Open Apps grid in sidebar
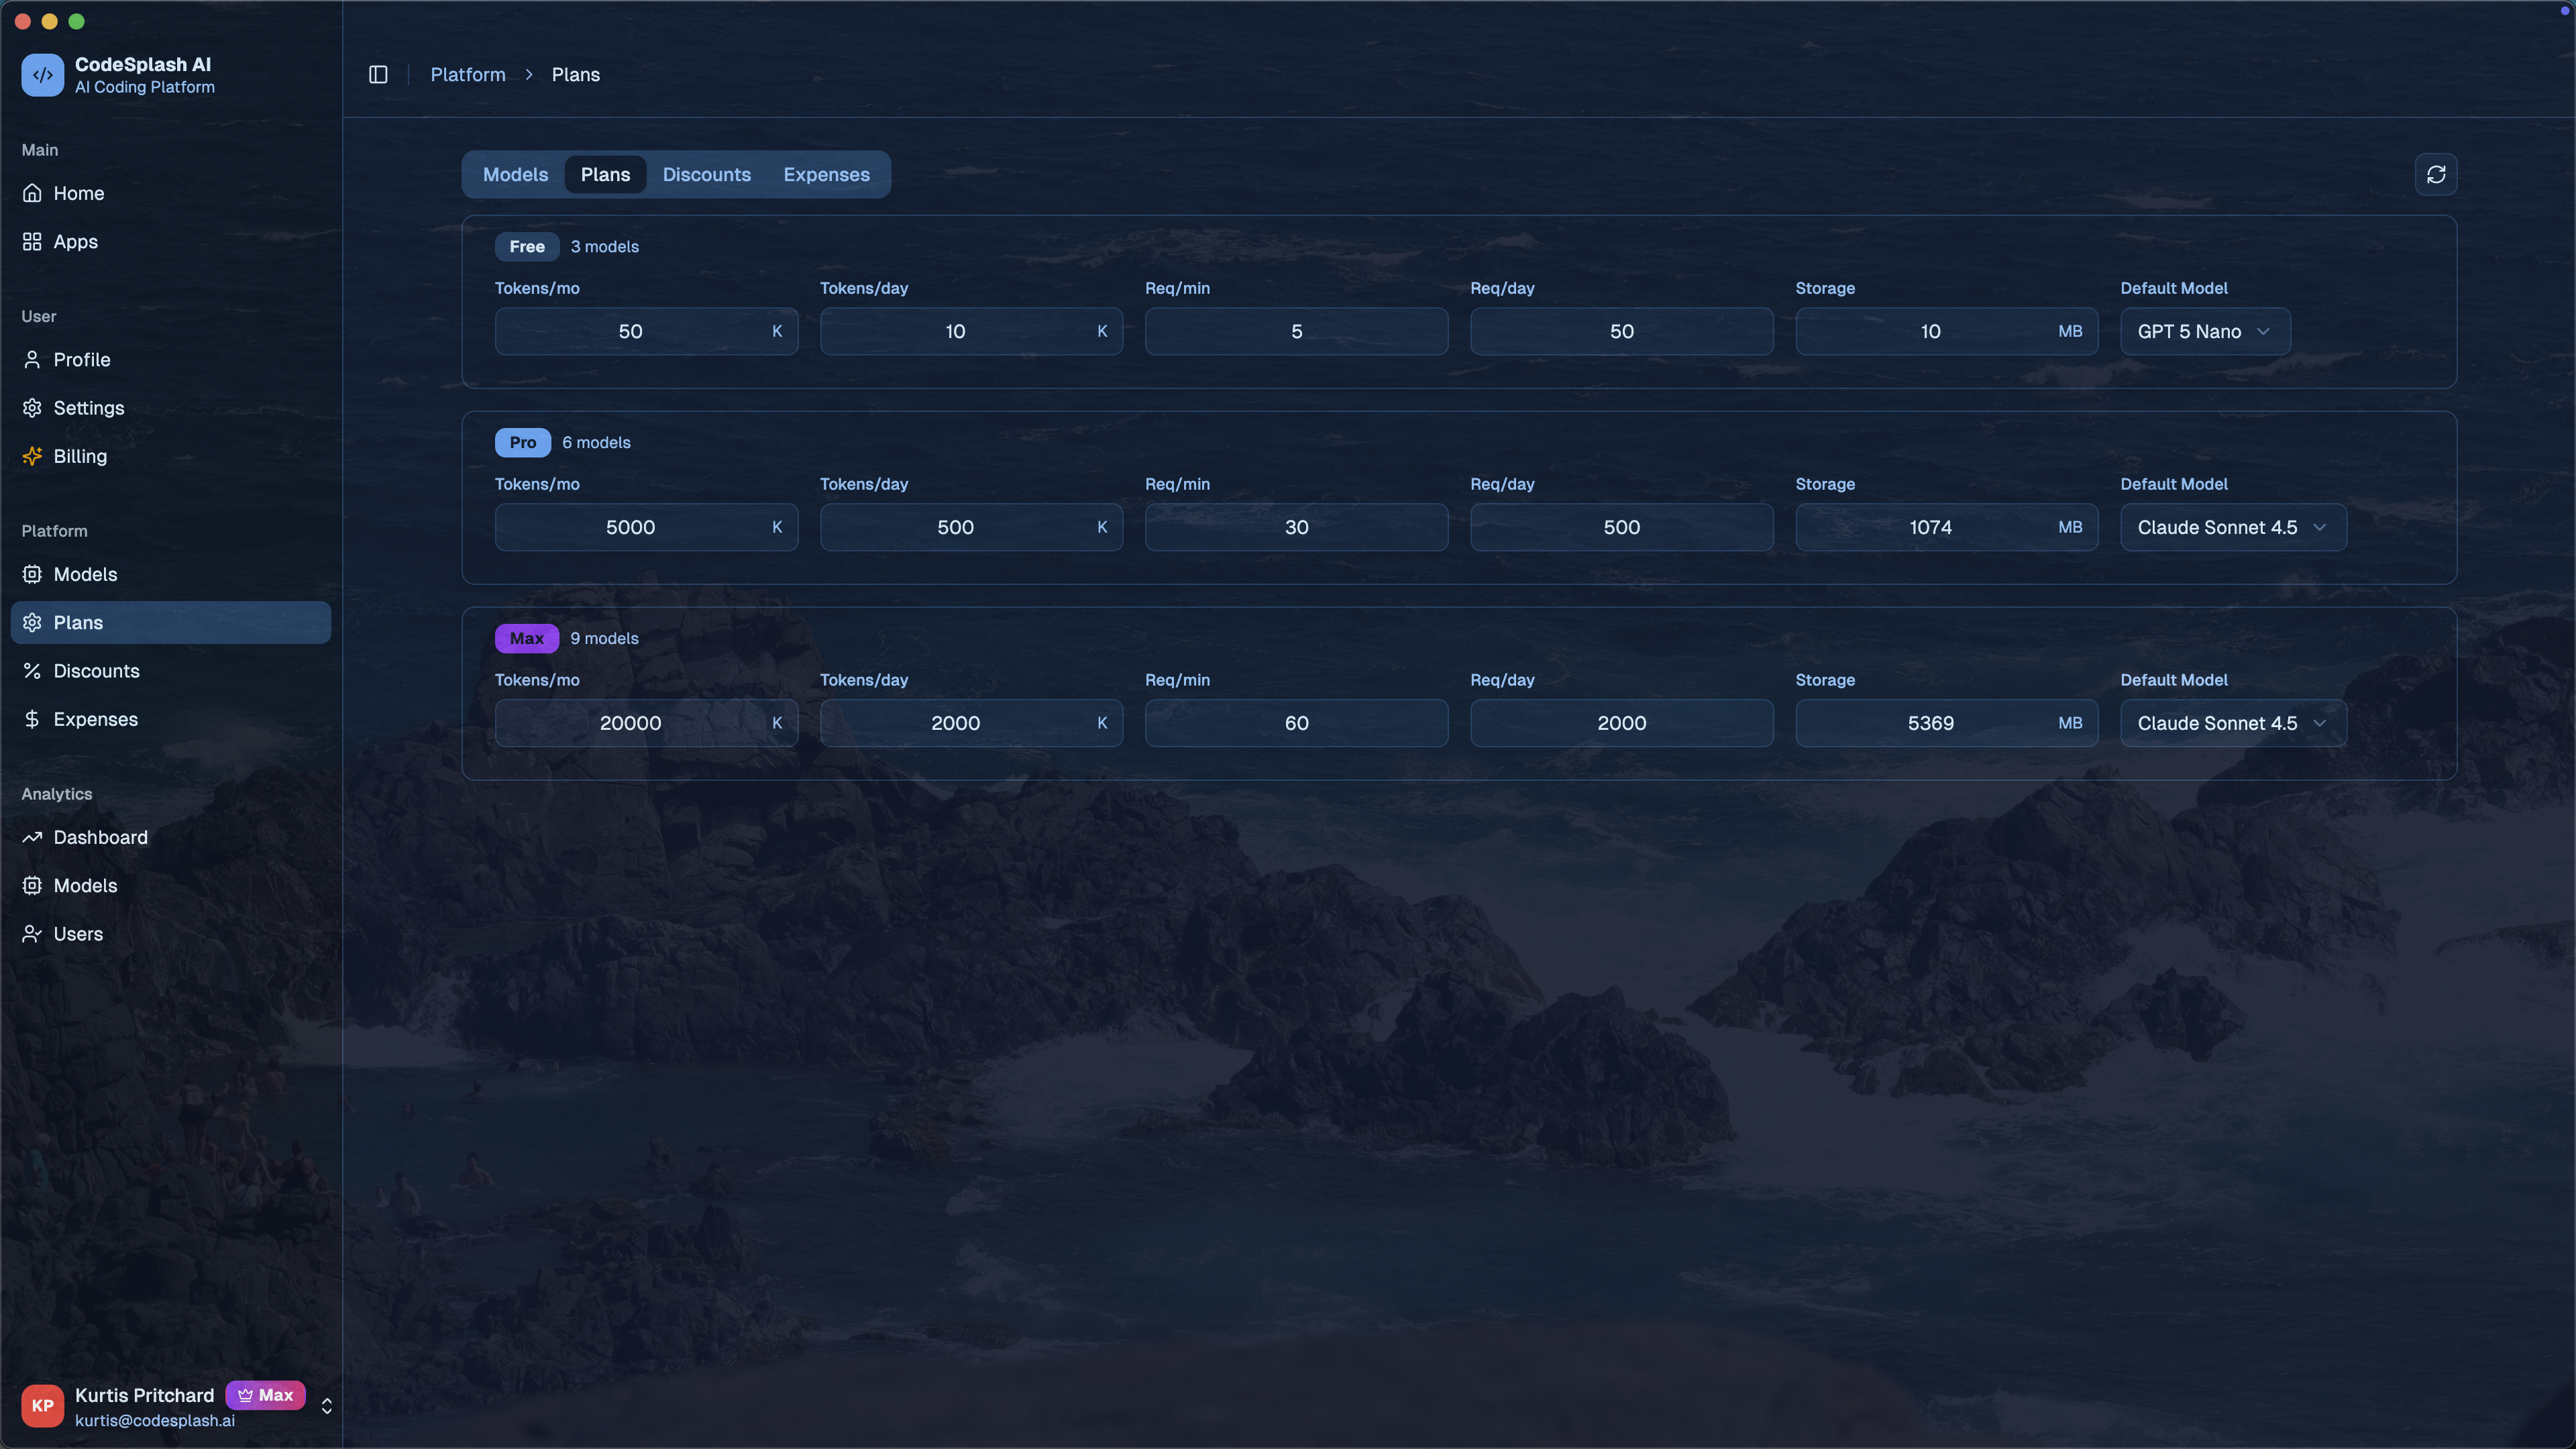This screenshot has width=2576, height=1449. coord(75,241)
